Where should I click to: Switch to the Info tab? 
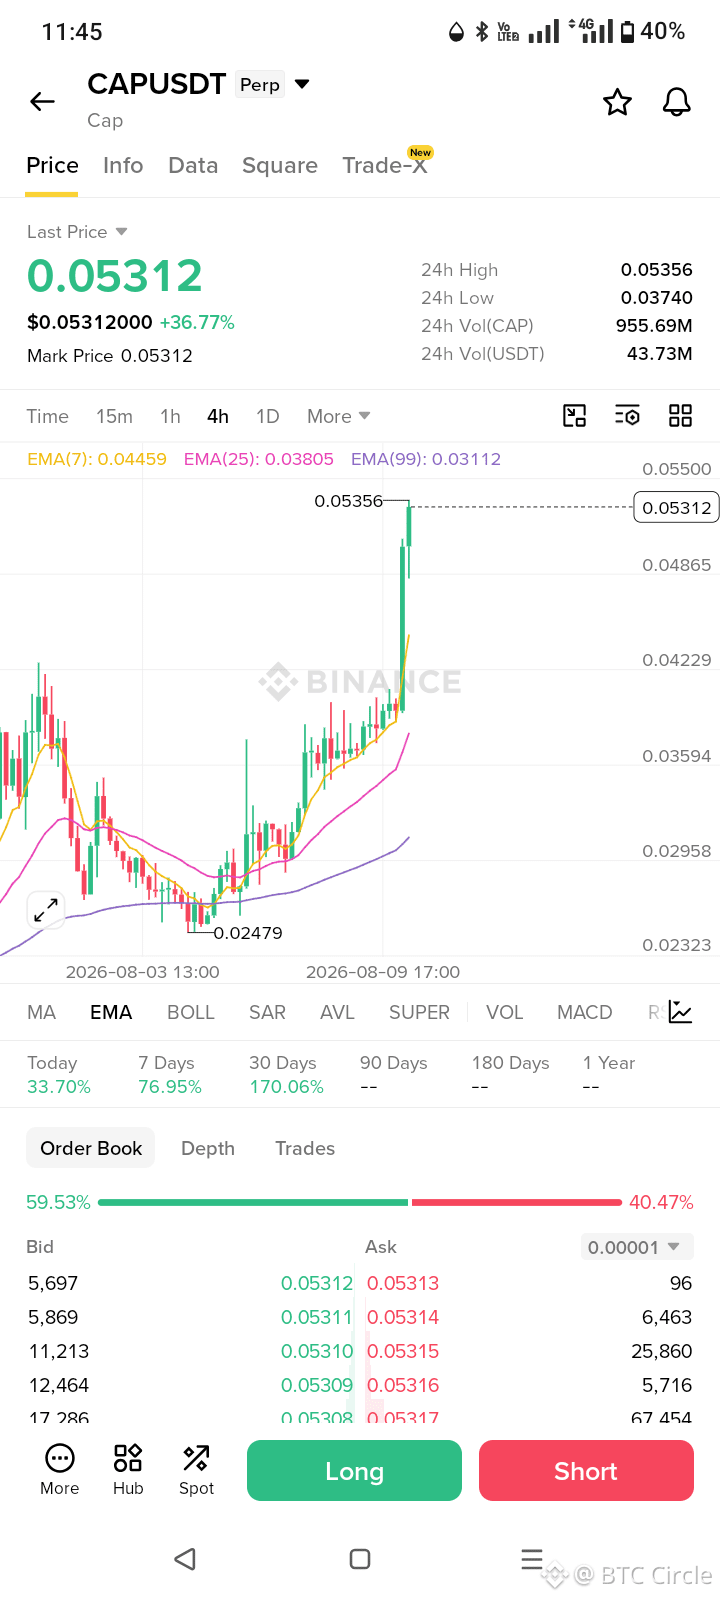point(123,165)
